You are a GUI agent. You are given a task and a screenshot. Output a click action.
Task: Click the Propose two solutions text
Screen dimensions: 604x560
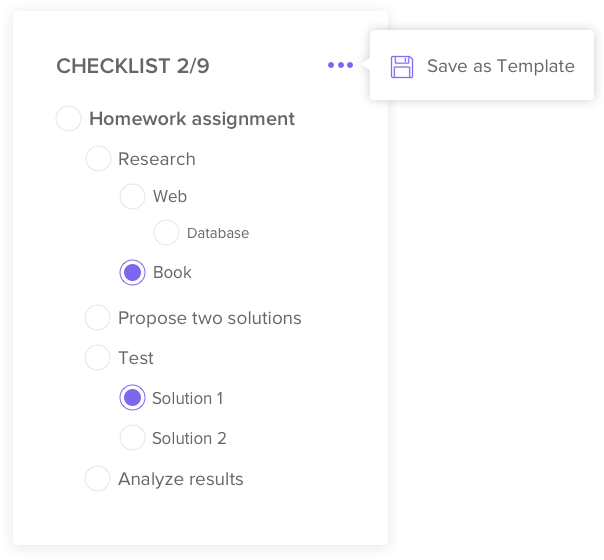[x=210, y=318]
